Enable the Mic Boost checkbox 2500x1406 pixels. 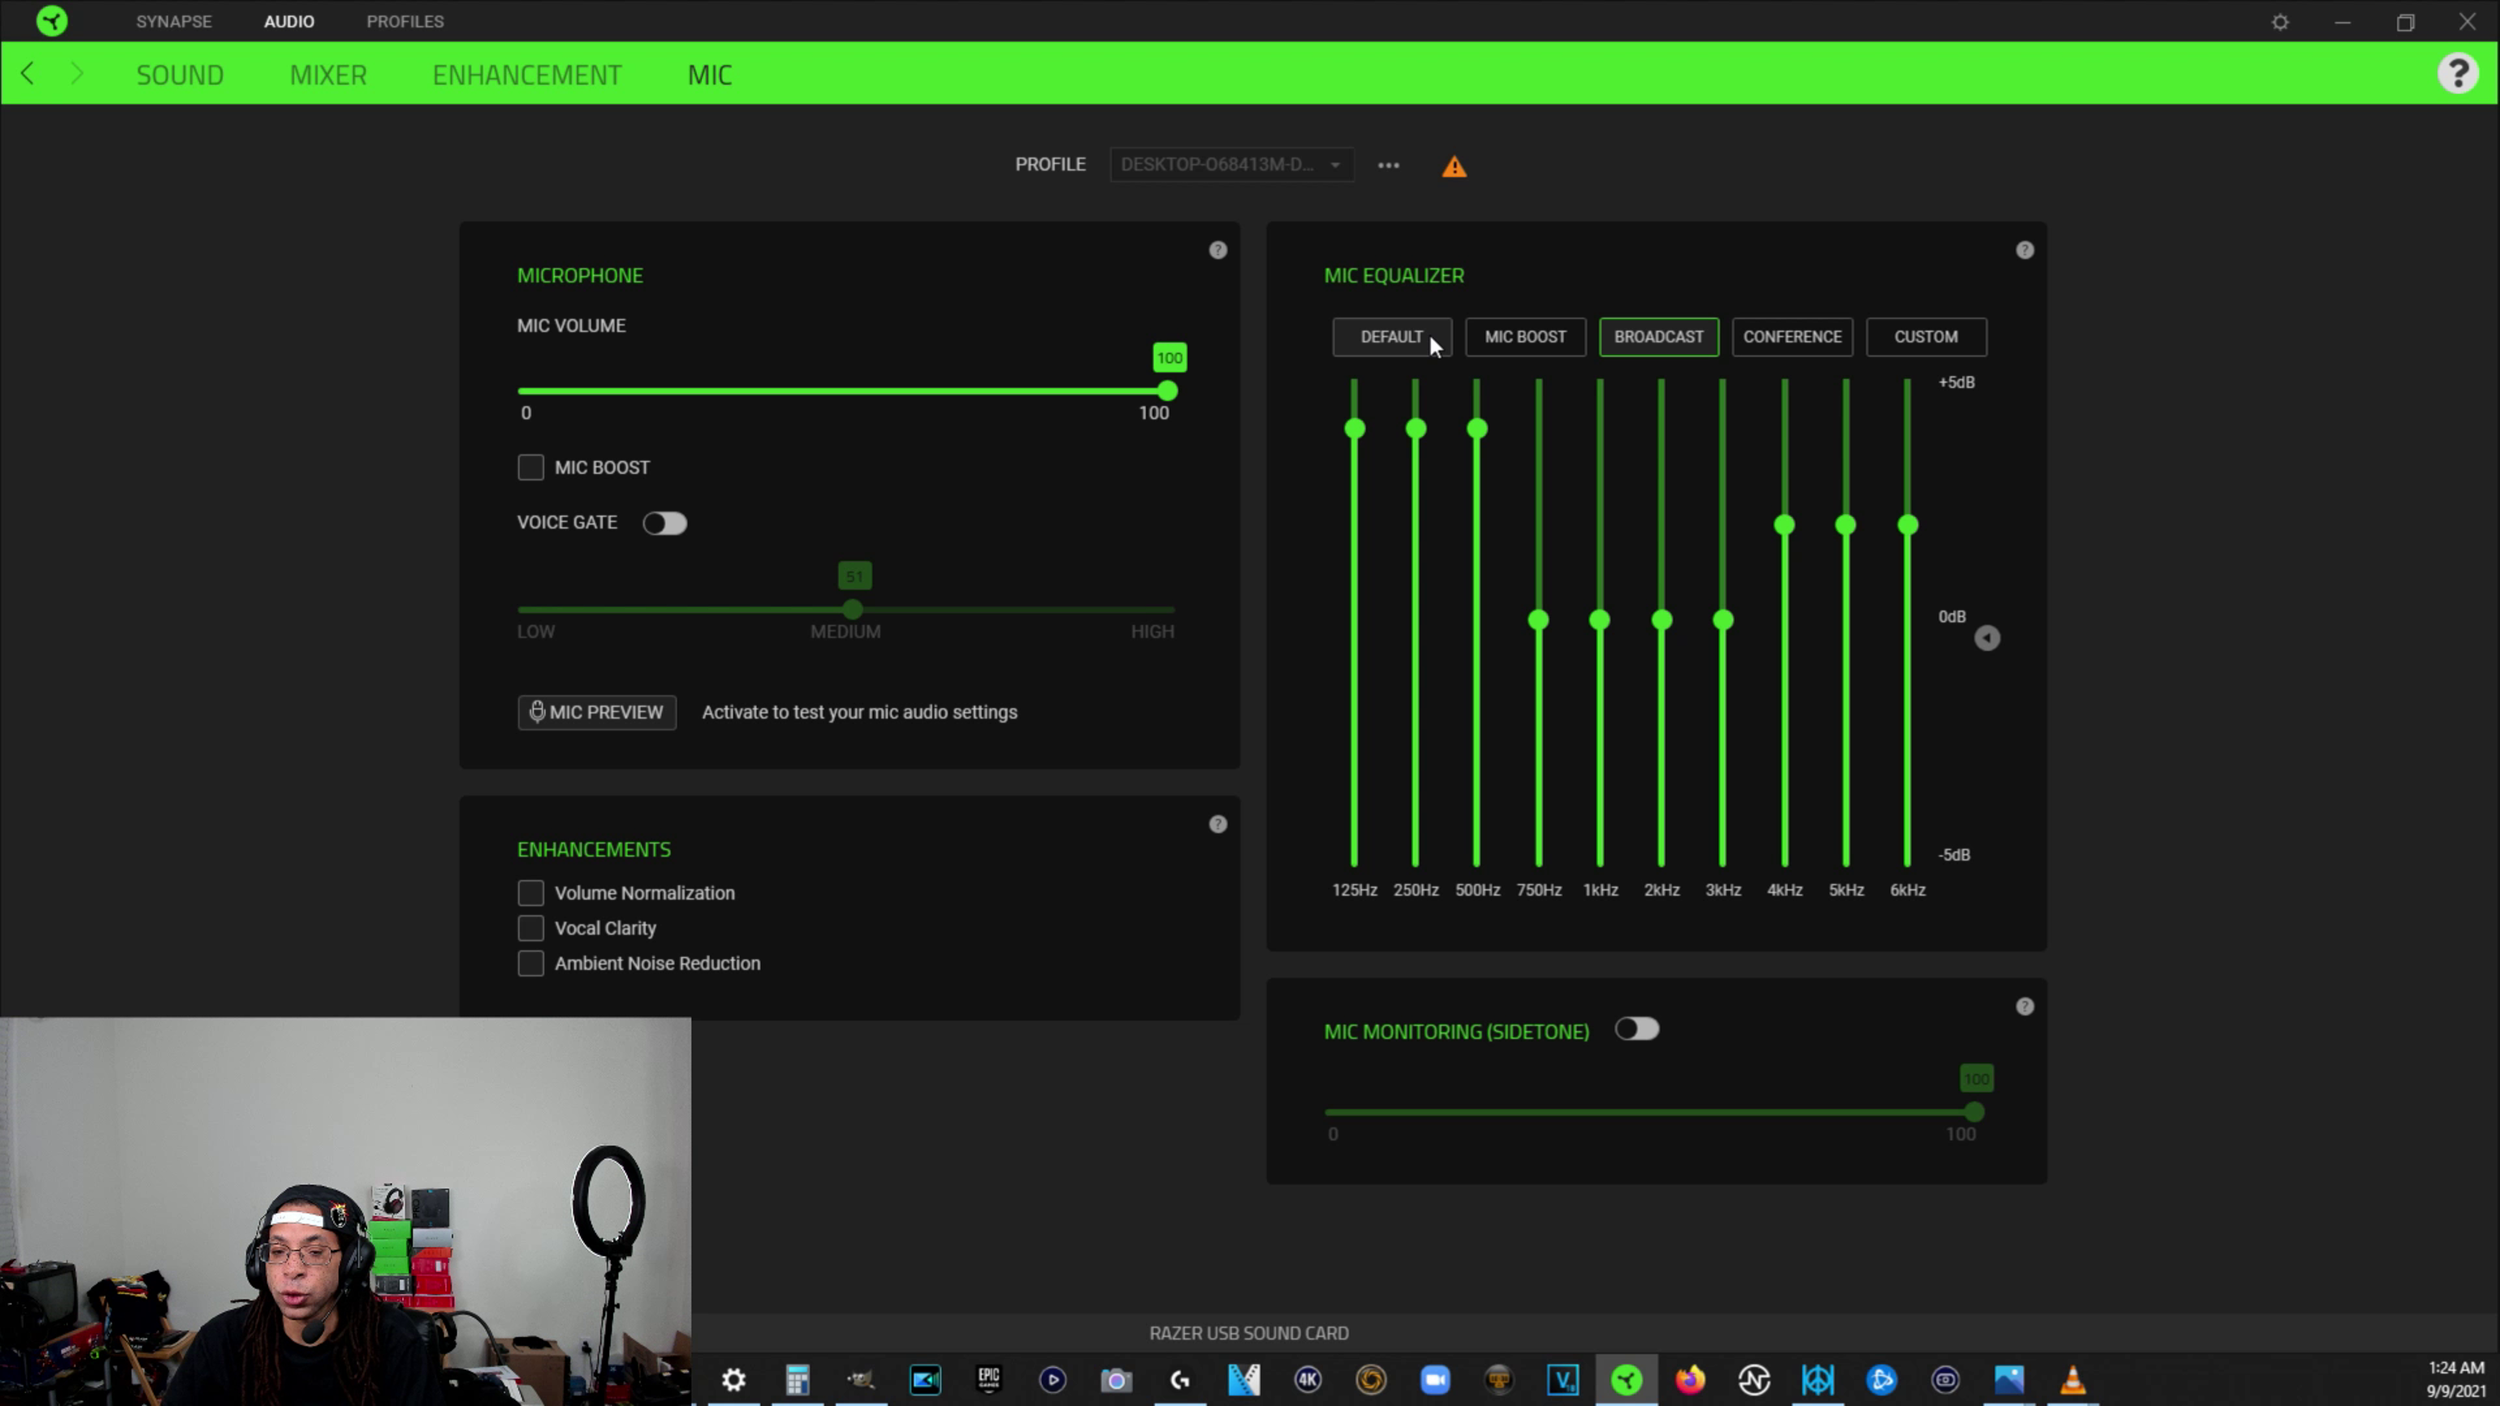point(531,467)
